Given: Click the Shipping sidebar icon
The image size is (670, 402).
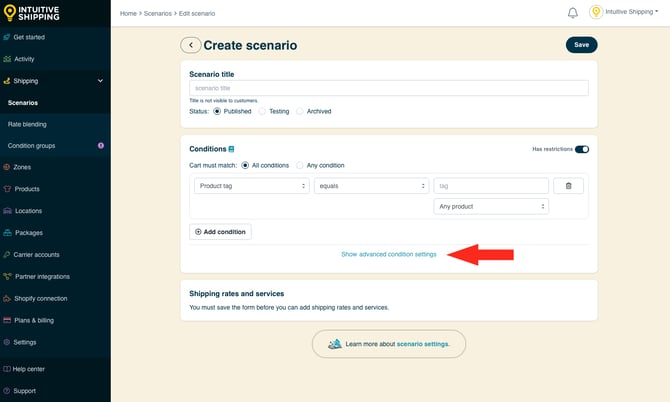Looking at the screenshot, I should point(6,81).
